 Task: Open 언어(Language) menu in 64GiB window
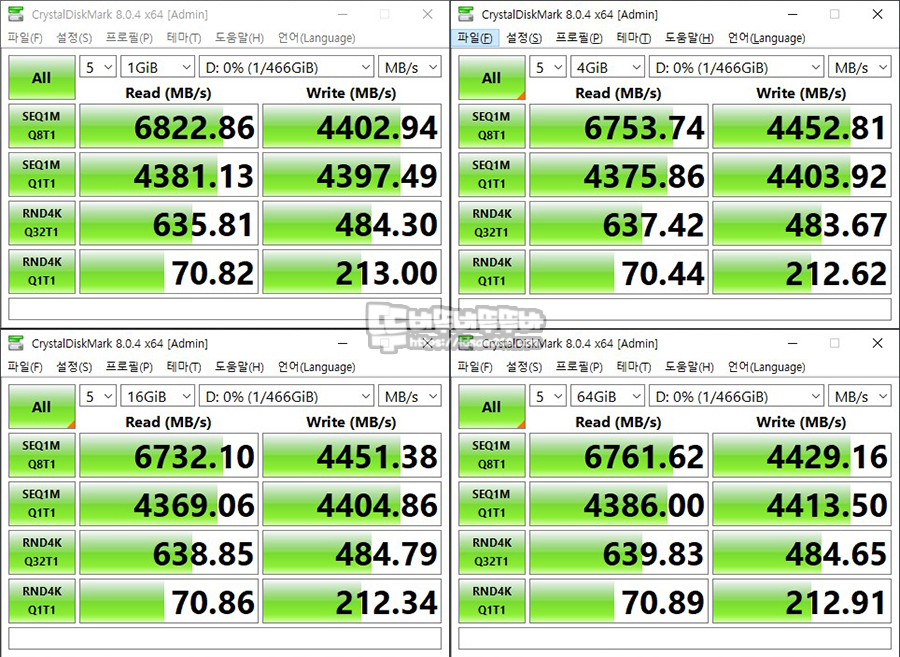766,367
